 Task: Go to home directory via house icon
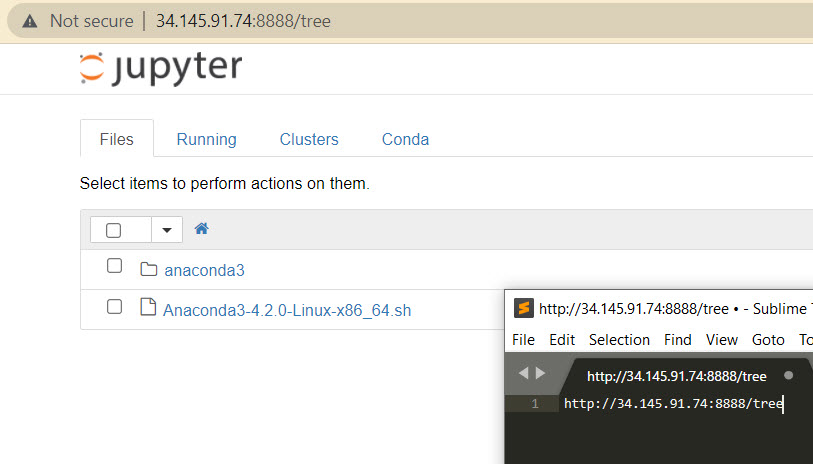(201, 229)
